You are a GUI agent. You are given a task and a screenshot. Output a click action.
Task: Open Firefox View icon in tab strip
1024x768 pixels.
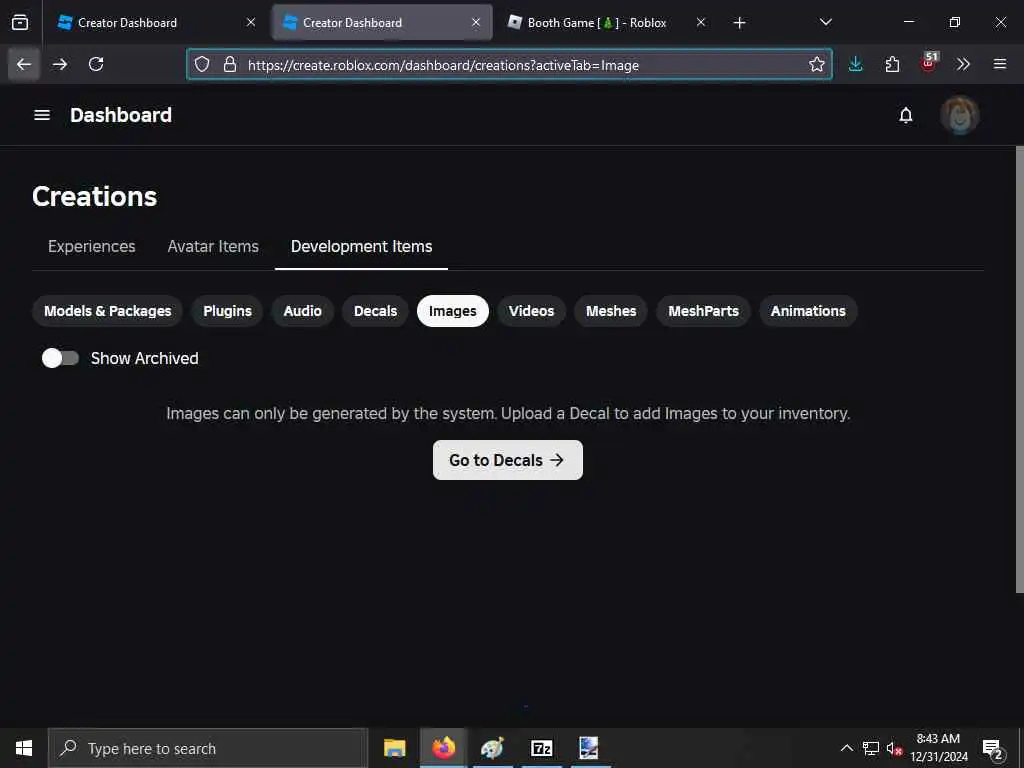(20, 22)
